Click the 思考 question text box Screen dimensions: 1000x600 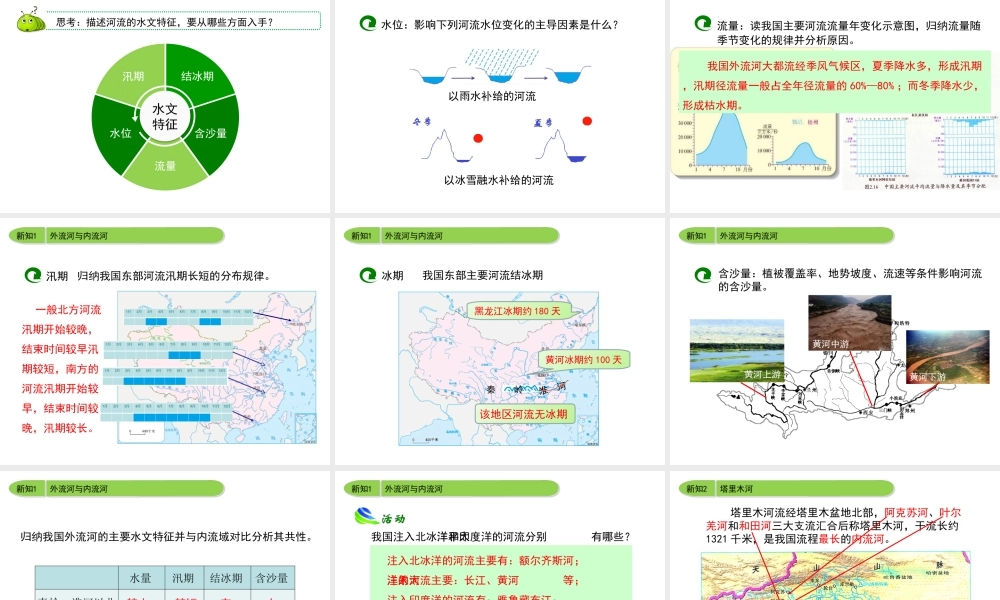[184, 21]
